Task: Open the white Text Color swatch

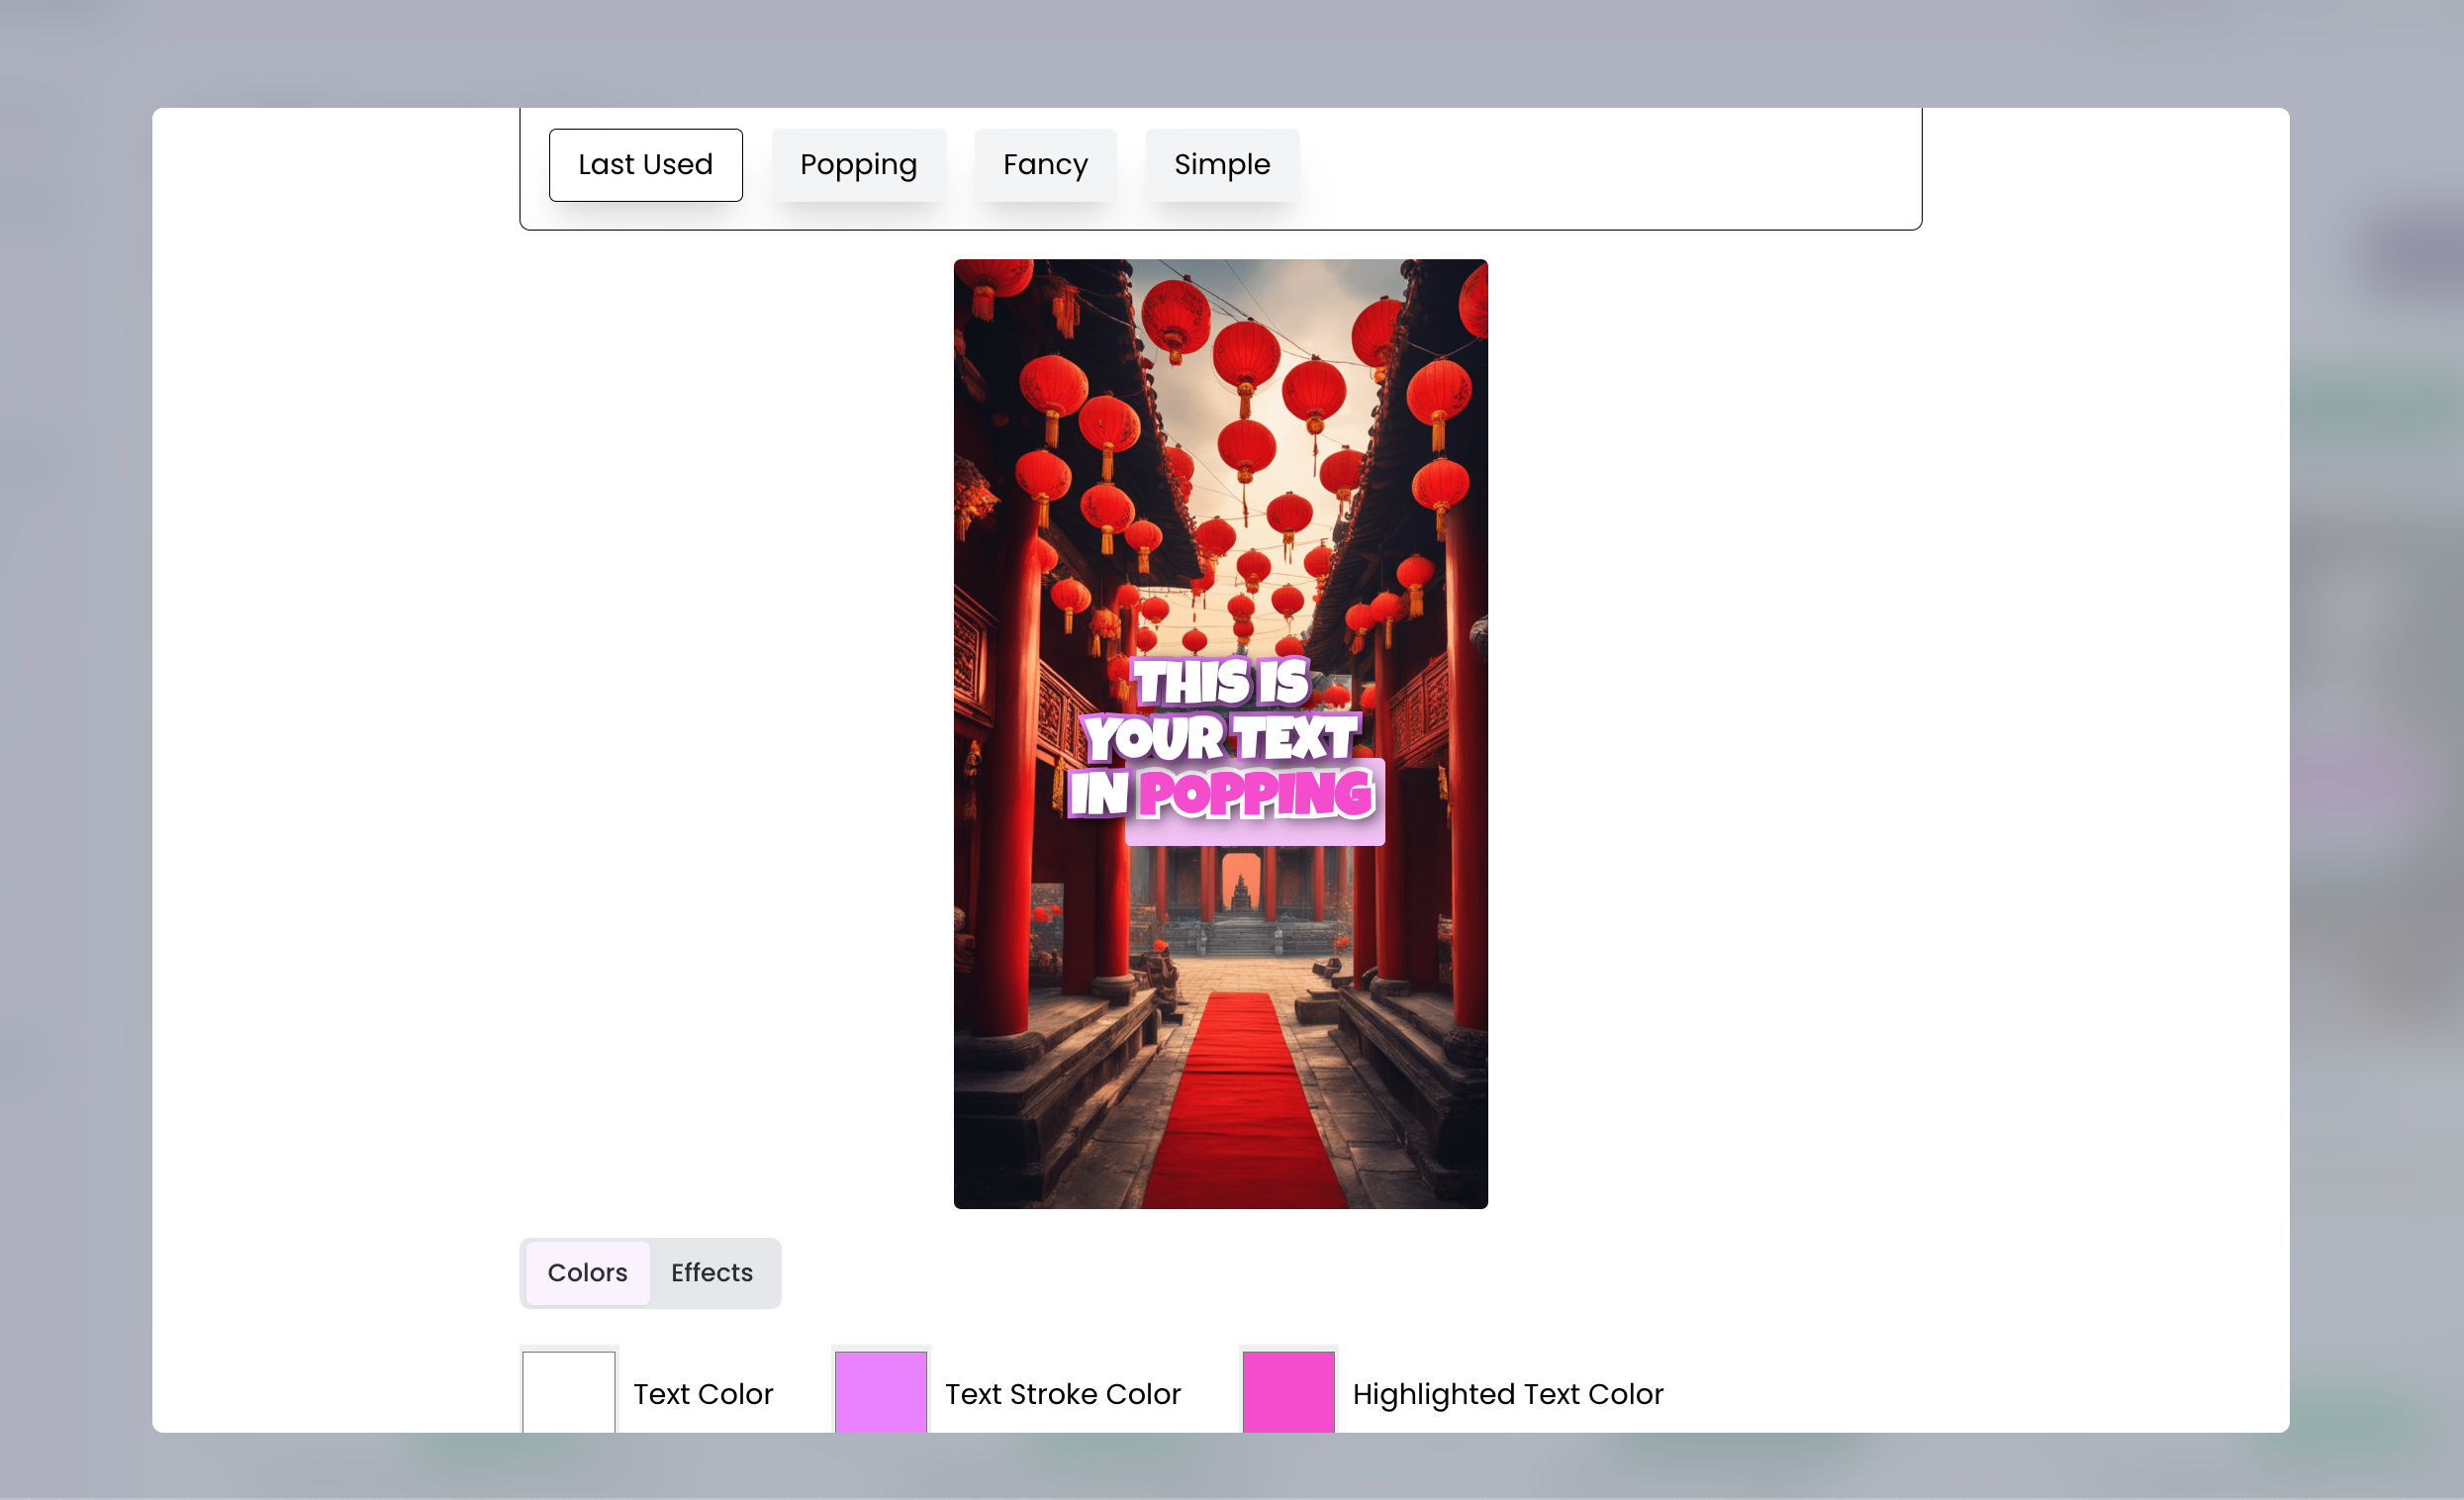Action: (568, 1392)
